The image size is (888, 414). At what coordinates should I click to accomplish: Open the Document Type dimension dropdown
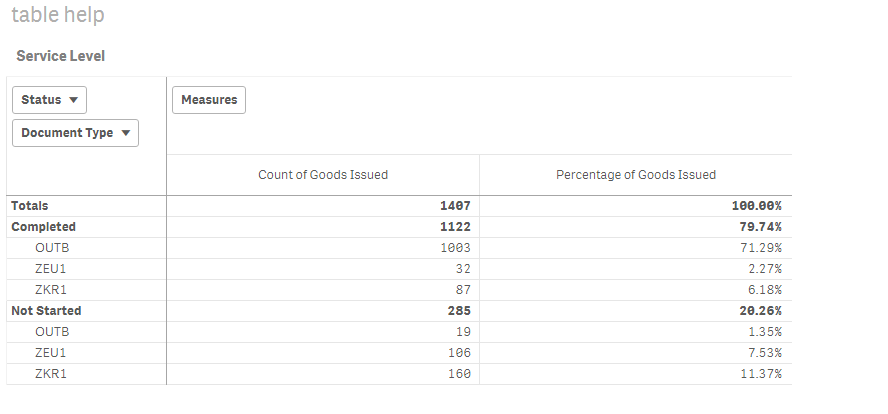pyautogui.click(x=75, y=133)
